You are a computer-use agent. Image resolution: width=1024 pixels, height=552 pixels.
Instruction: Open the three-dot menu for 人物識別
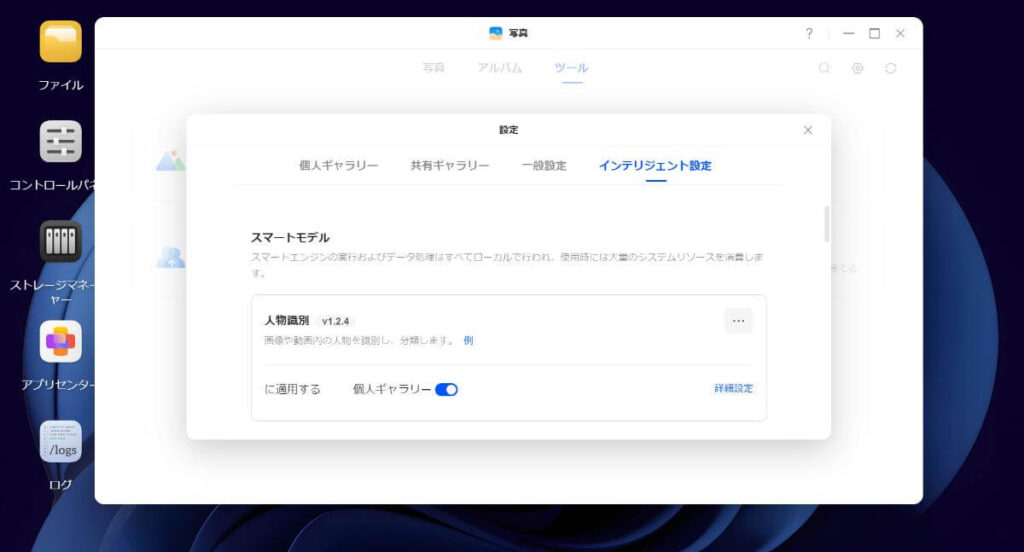pos(738,321)
